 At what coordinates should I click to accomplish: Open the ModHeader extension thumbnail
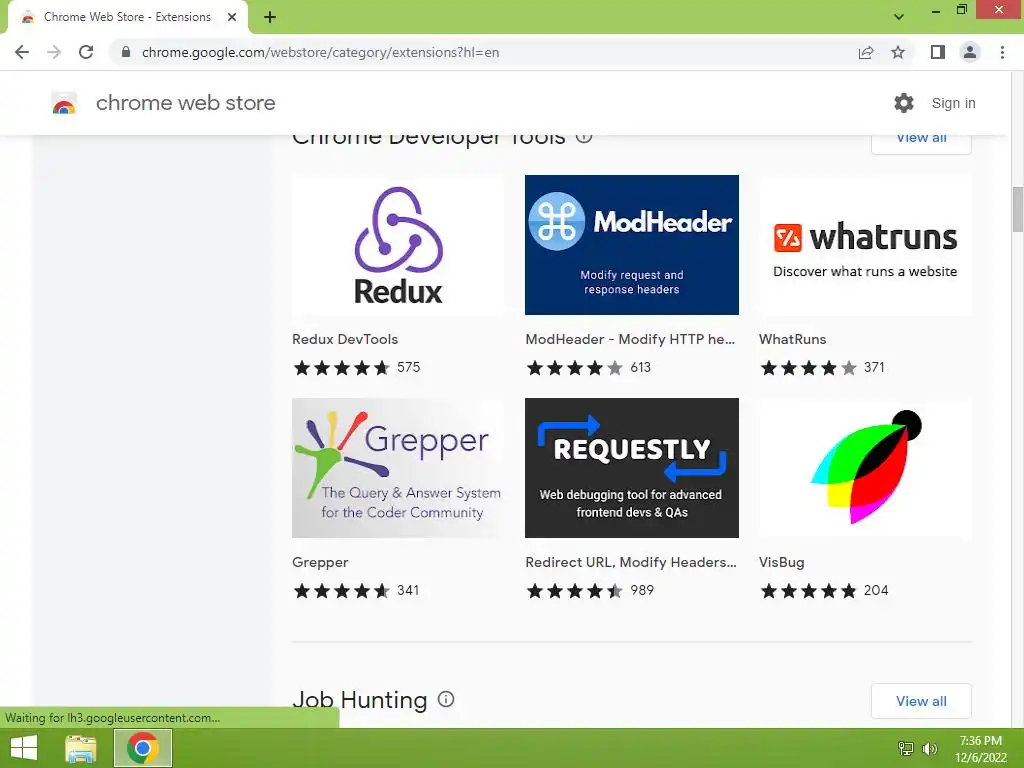click(632, 245)
